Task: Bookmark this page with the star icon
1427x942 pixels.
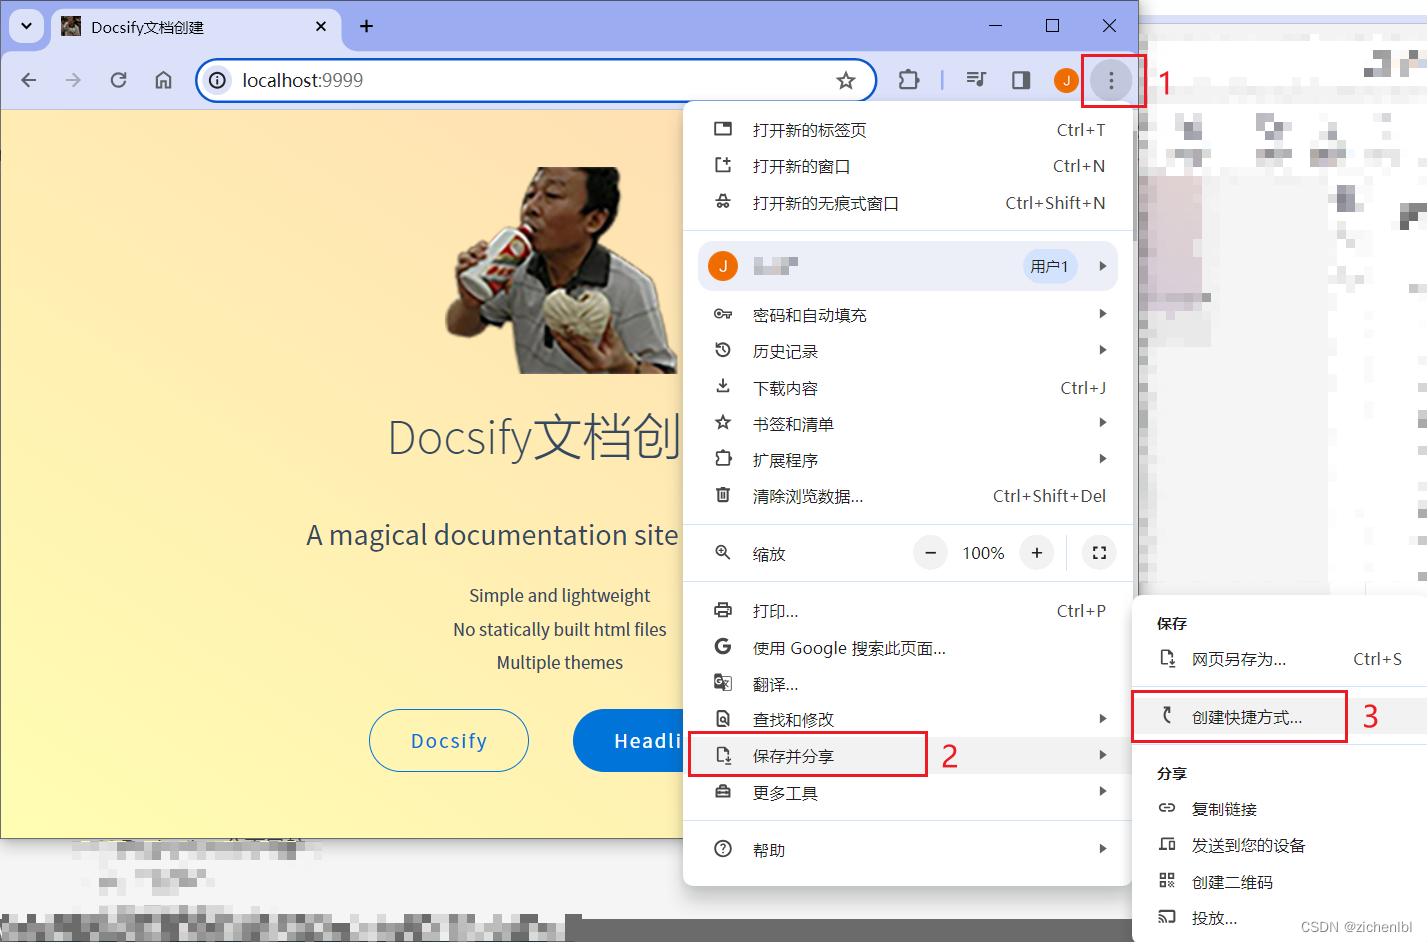Action: 846,80
